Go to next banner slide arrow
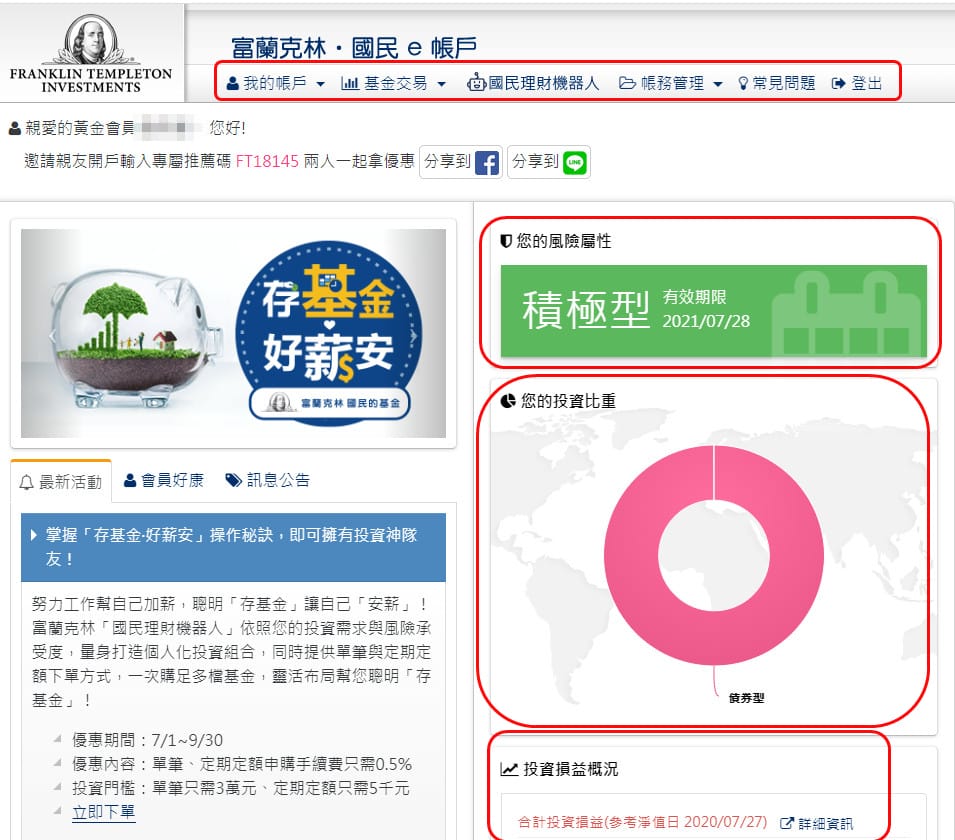The image size is (955, 840). (x=414, y=336)
